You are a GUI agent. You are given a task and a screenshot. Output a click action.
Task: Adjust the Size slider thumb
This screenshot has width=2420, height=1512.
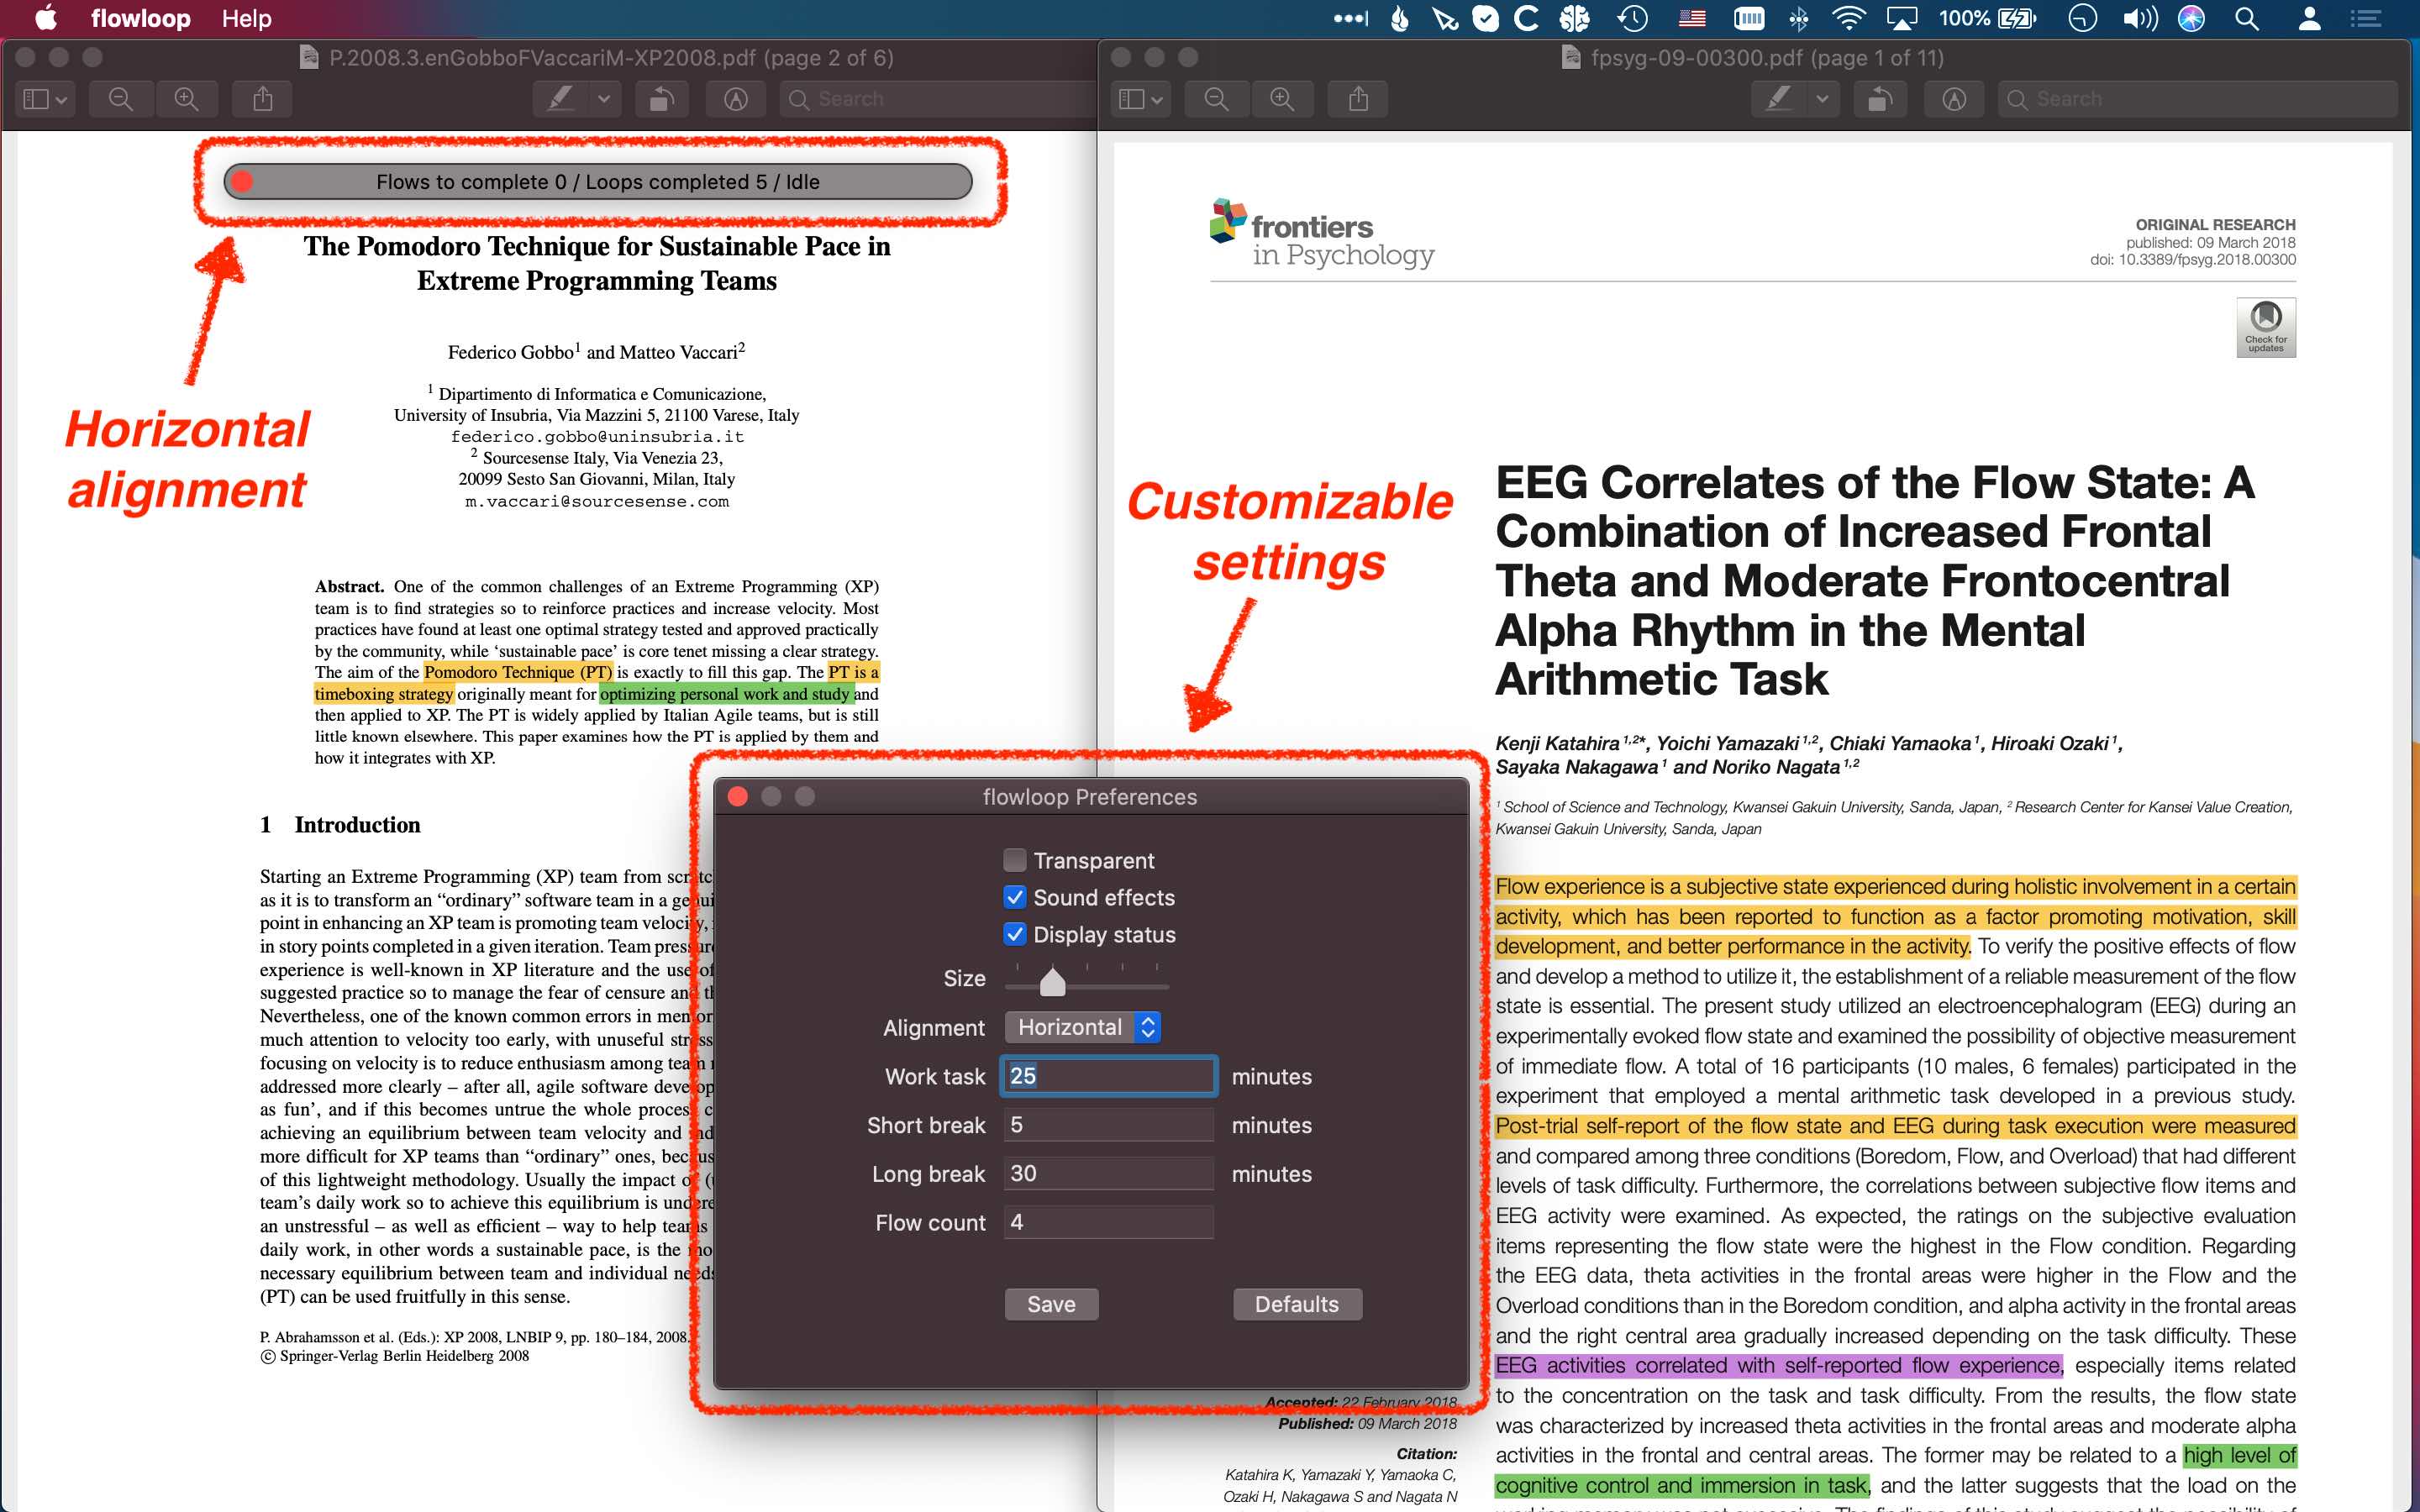(x=1052, y=981)
